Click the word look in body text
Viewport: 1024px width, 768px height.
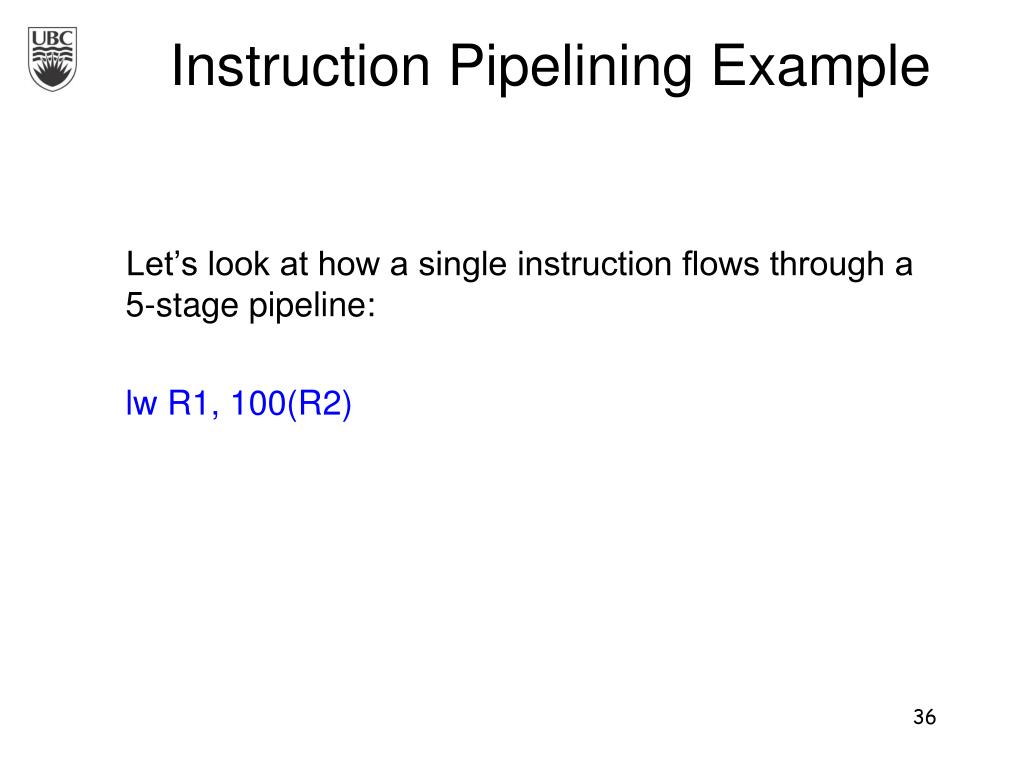click(238, 264)
